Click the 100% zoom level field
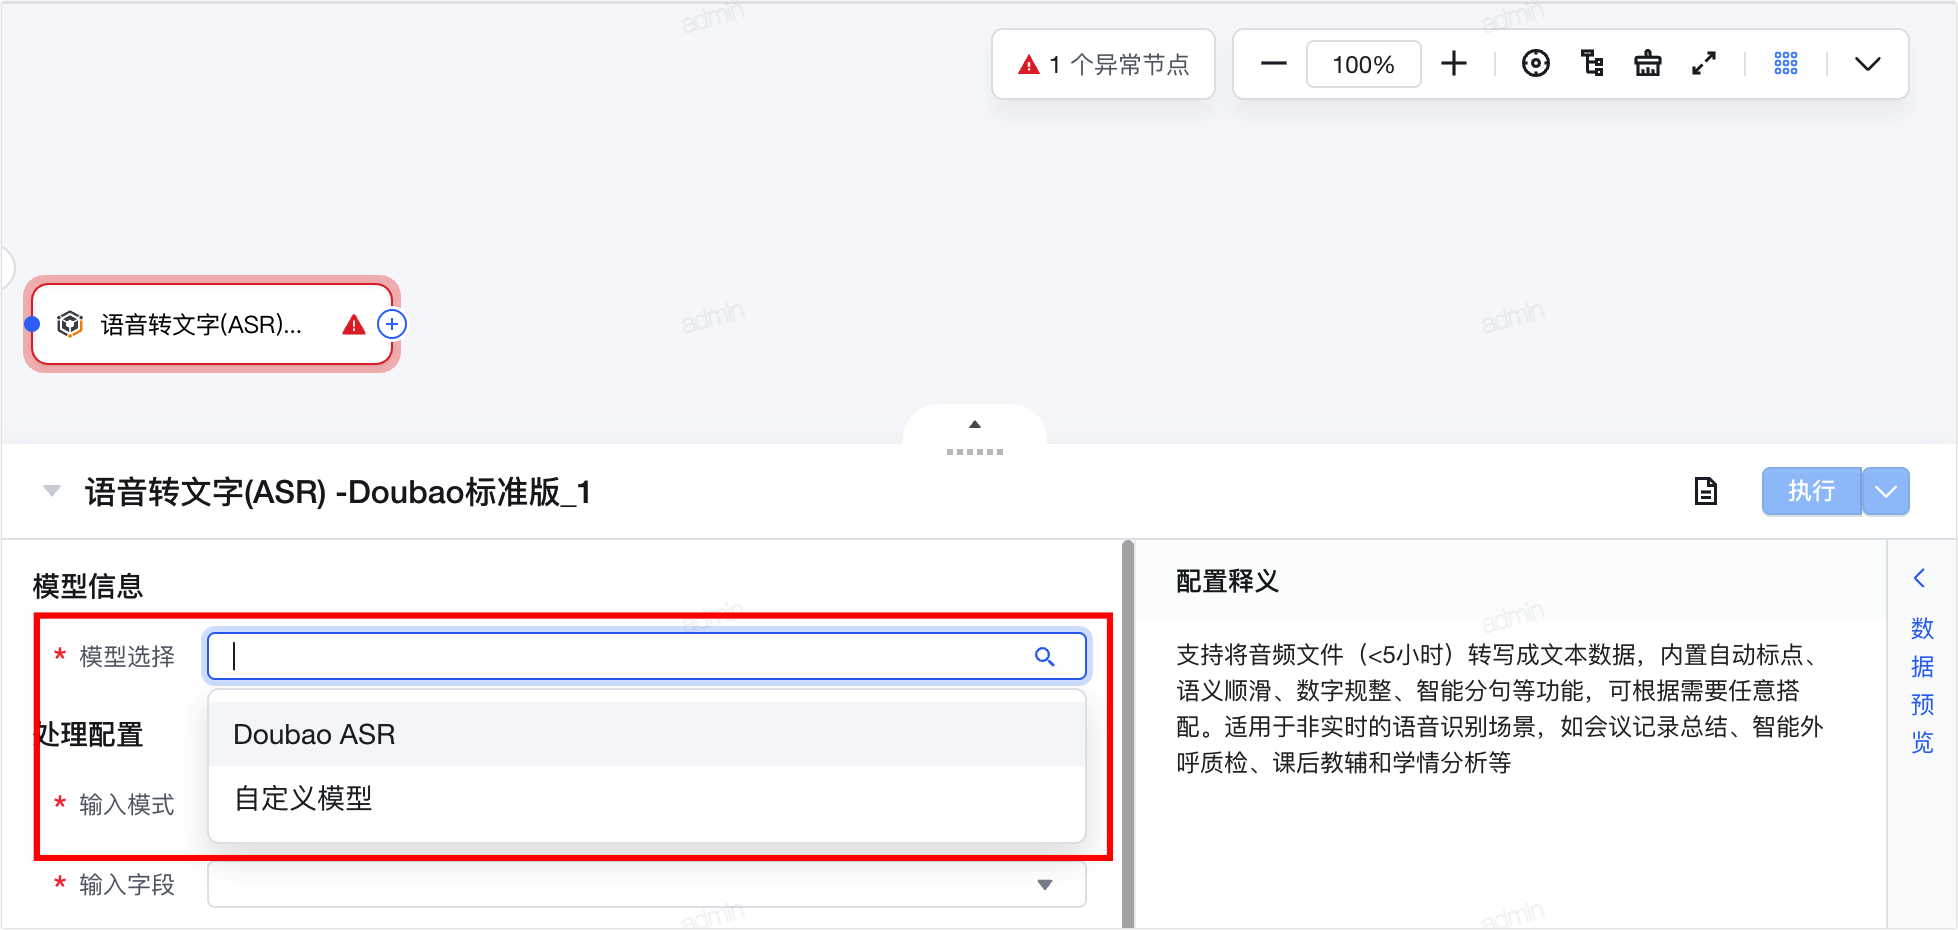This screenshot has height=930, width=1958. coord(1363,64)
